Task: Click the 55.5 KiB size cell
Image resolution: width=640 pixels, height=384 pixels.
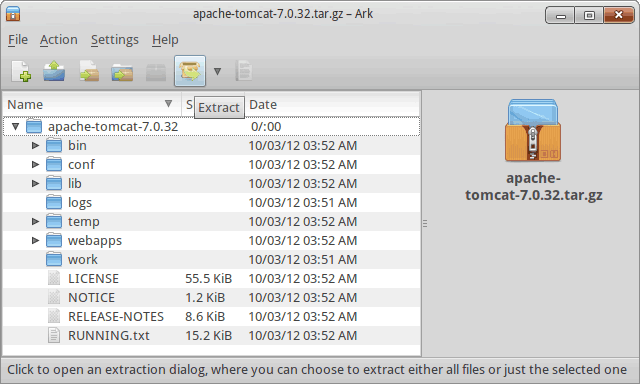Action: [x=209, y=278]
